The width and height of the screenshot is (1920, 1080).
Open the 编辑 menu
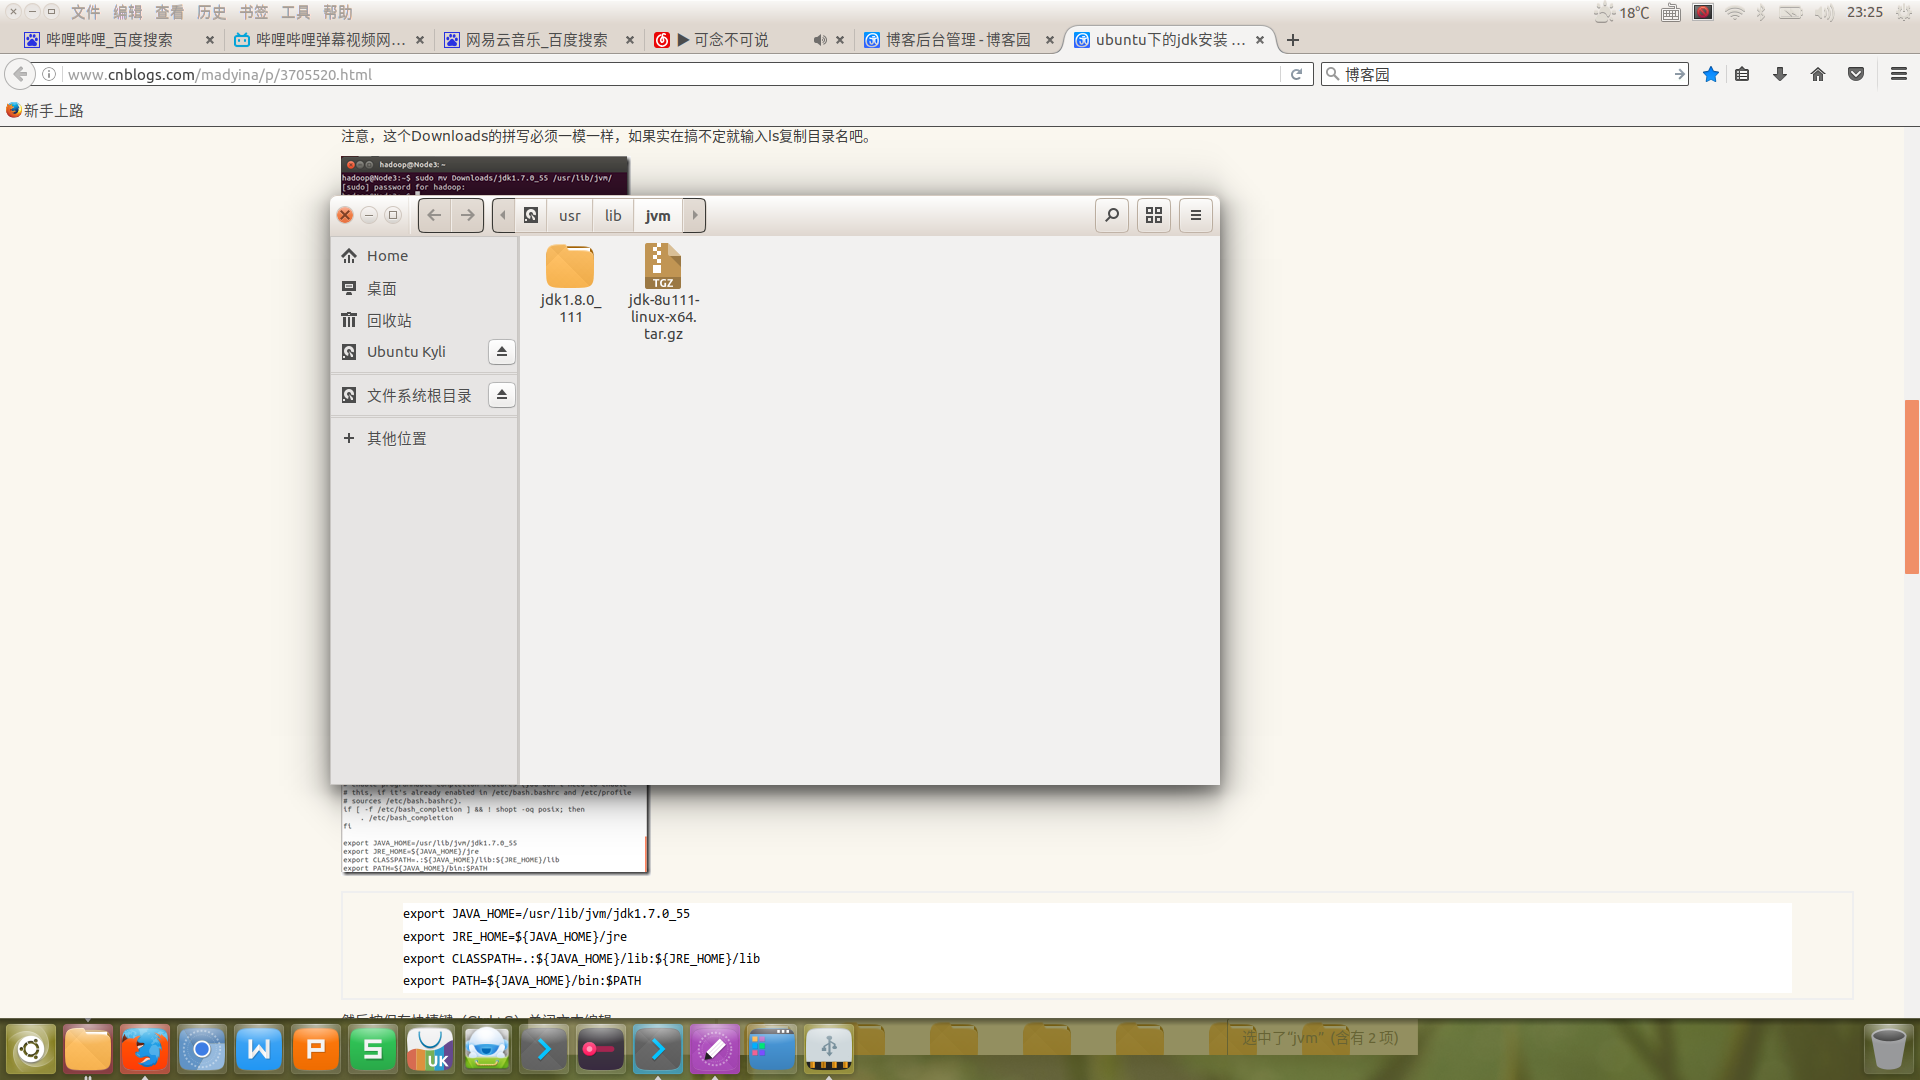click(127, 12)
